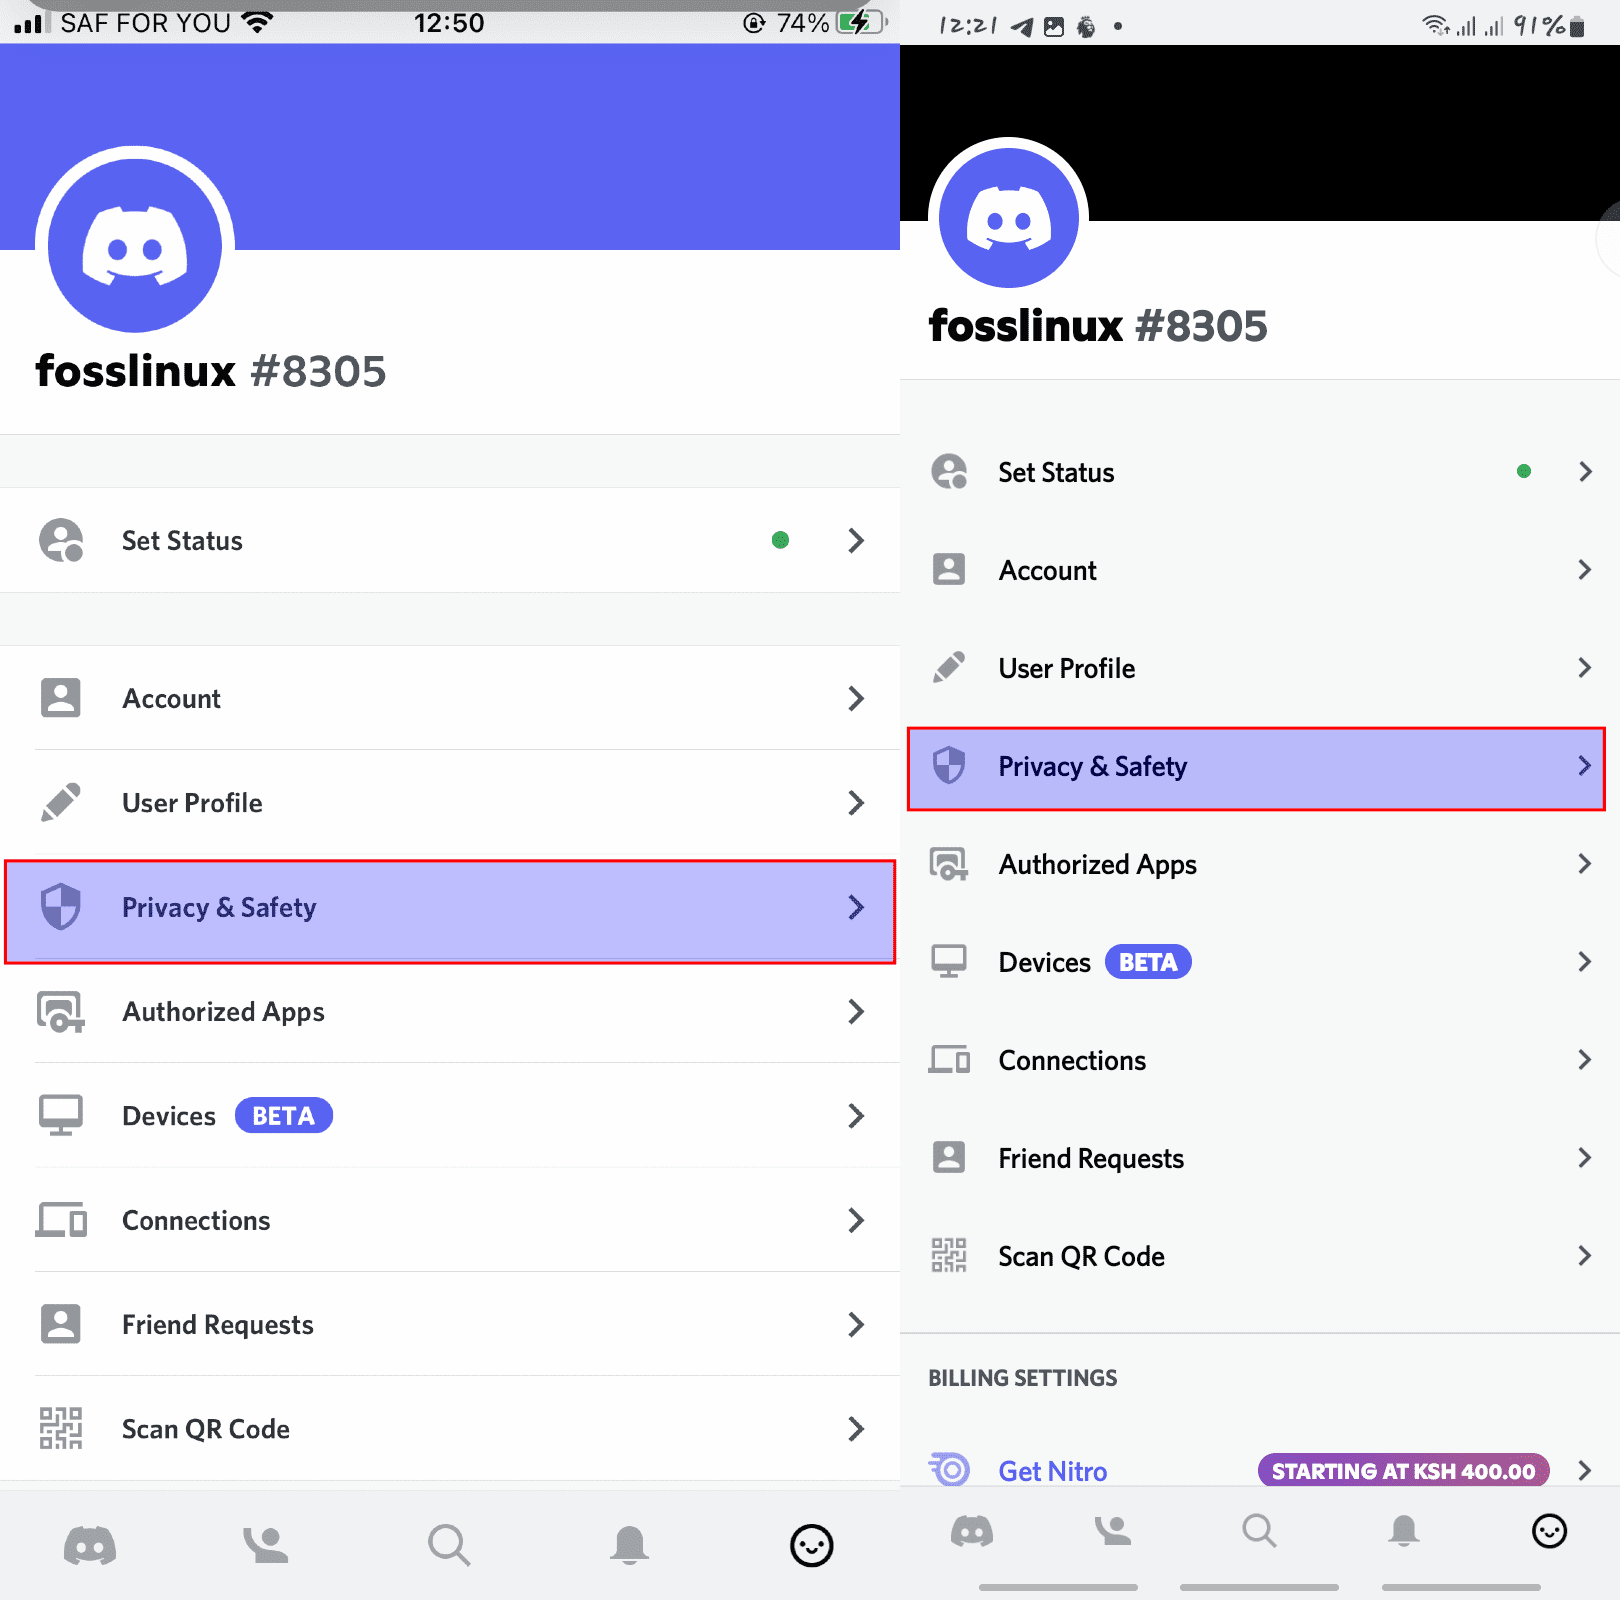Tap the QR code icon in right screen
Viewport: 1620px width, 1600px height.
click(949, 1255)
